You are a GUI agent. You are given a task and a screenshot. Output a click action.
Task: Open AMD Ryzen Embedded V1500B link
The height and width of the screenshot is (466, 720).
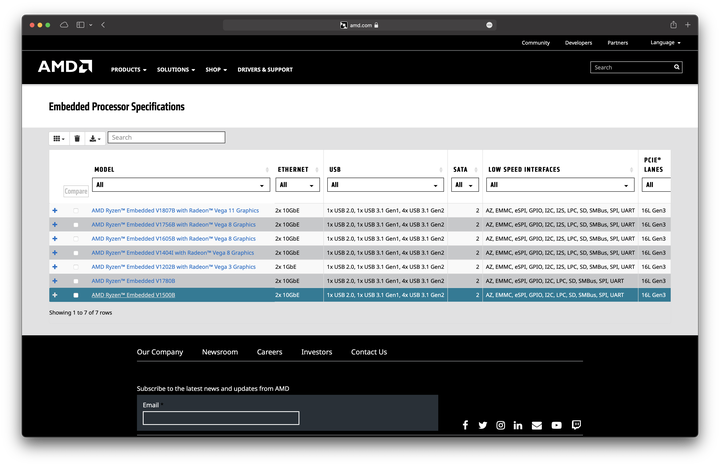pyautogui.click(x=133, y=295)
